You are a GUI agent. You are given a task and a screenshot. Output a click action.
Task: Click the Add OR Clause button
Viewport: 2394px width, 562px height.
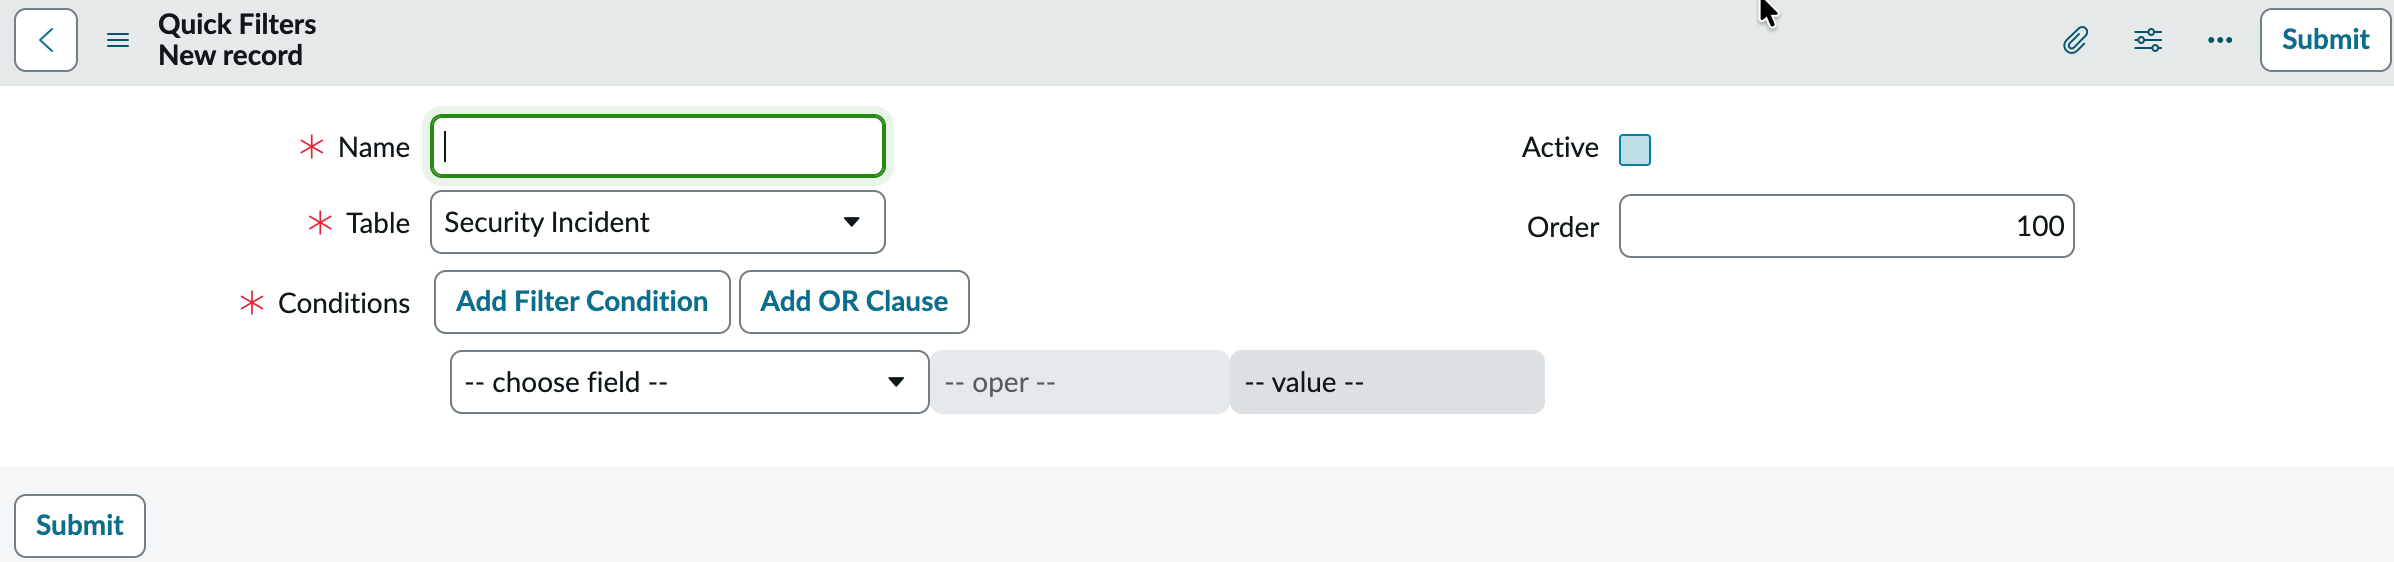[x=854, y=302]
